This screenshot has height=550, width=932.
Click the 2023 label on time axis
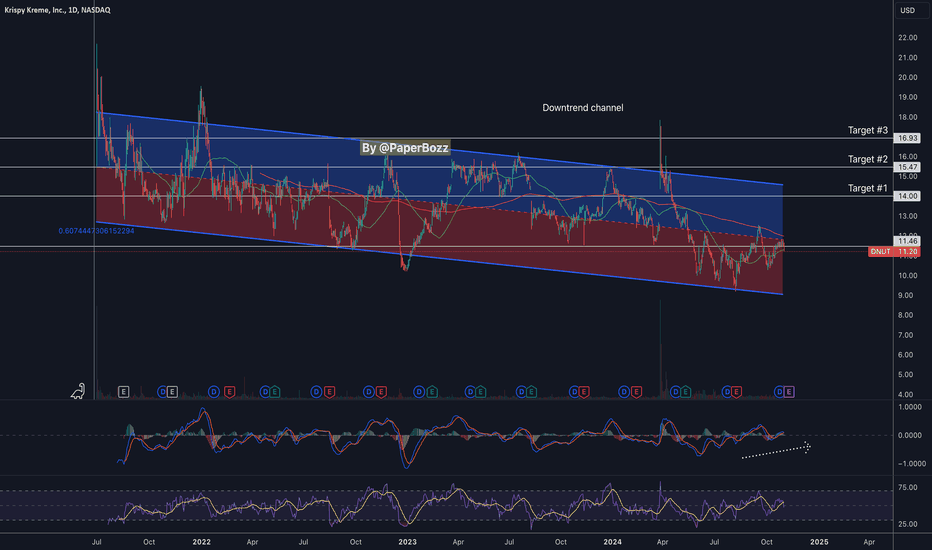[x=407, y=542]
